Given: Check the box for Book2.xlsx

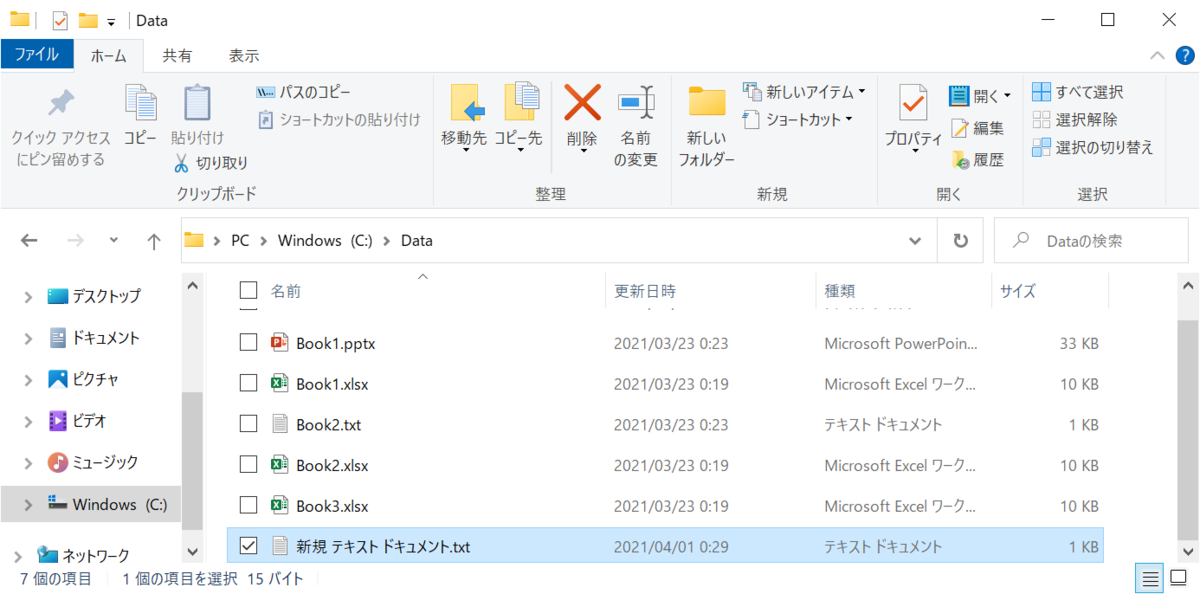Looking at the screenshot, I should point(249,465).
